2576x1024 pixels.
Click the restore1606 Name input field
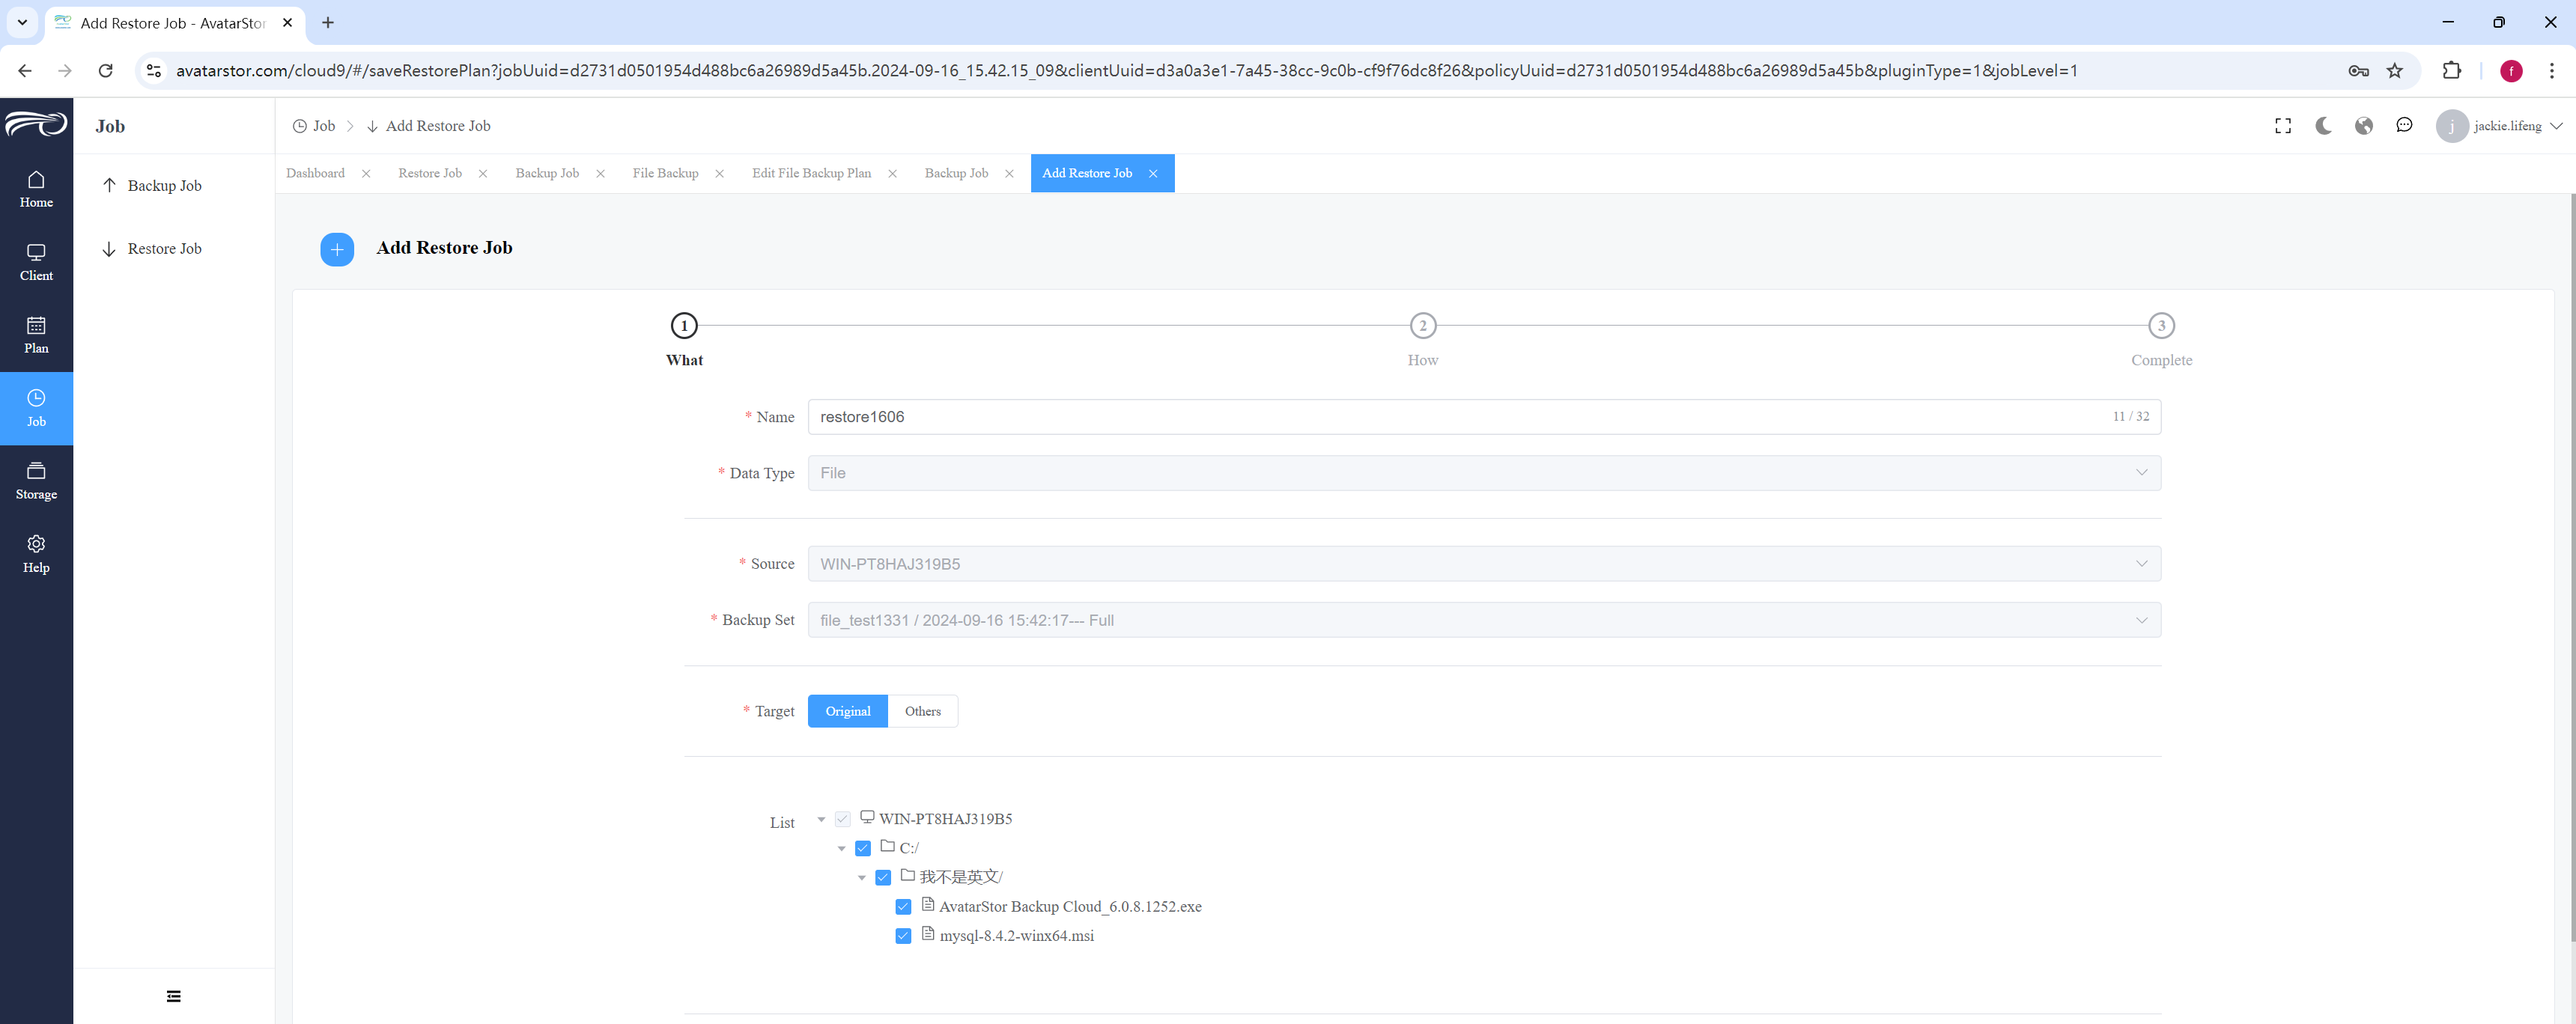point(1484,417)
